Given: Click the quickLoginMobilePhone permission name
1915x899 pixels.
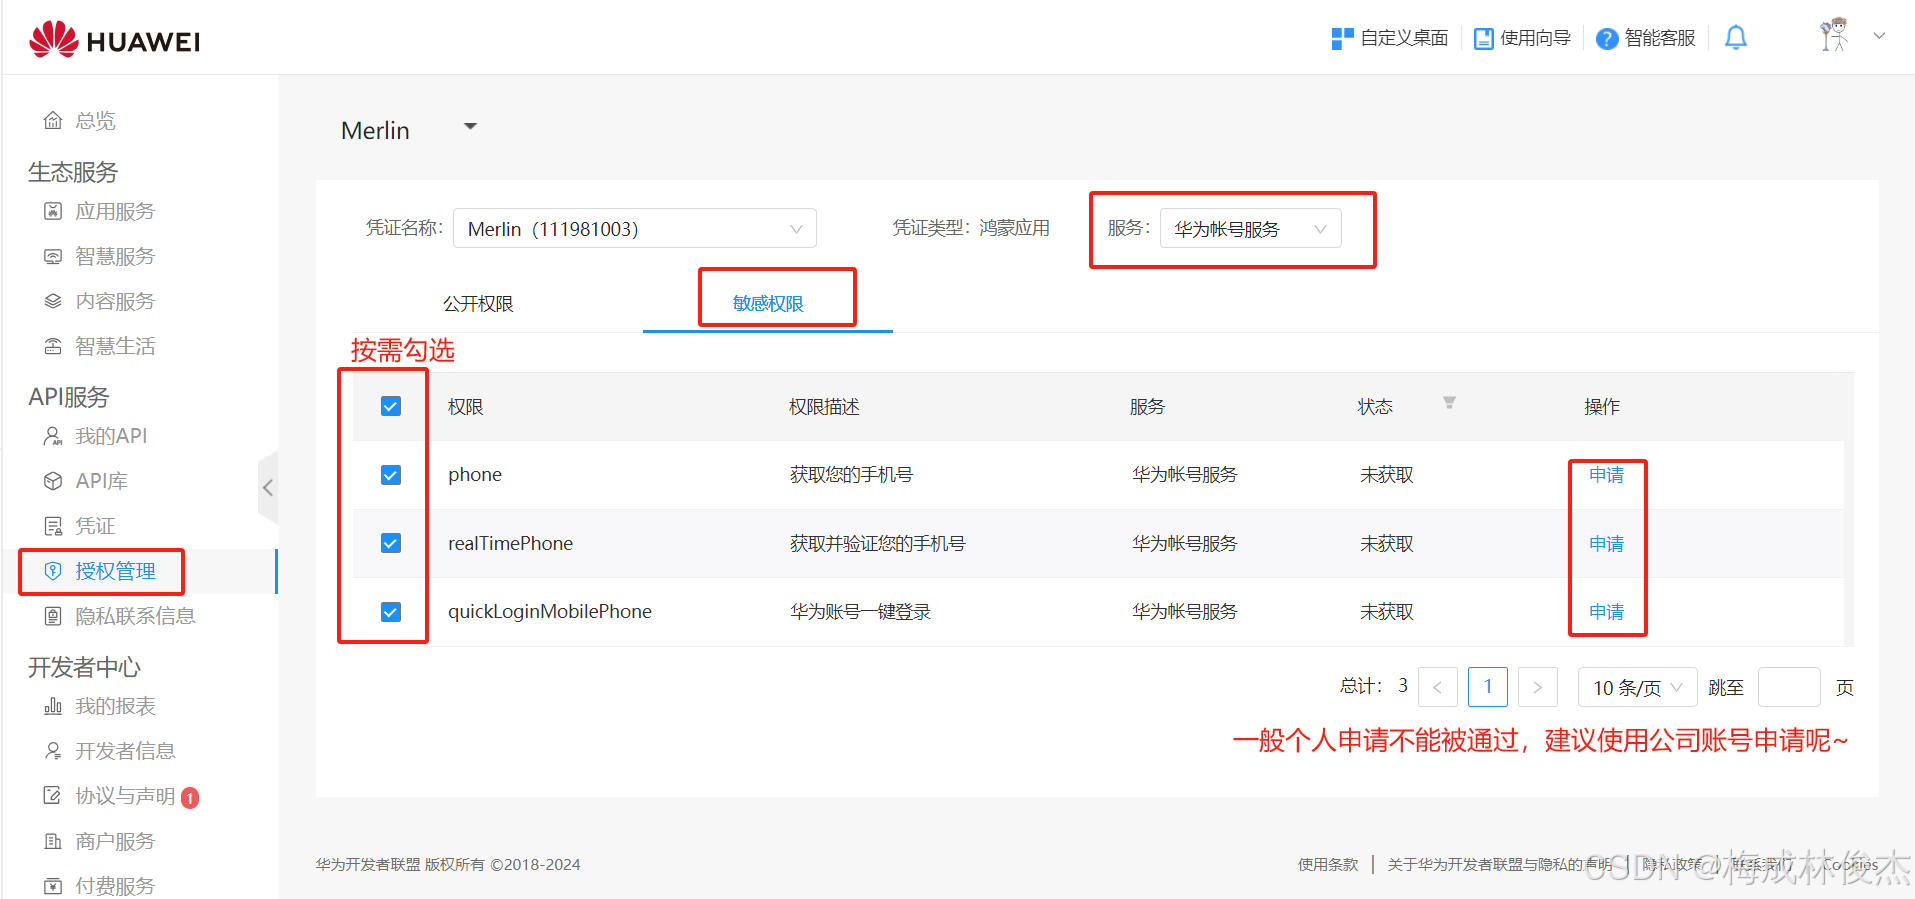Looking at the screenshot, I should pyautogui.click(x=550, y=612).
